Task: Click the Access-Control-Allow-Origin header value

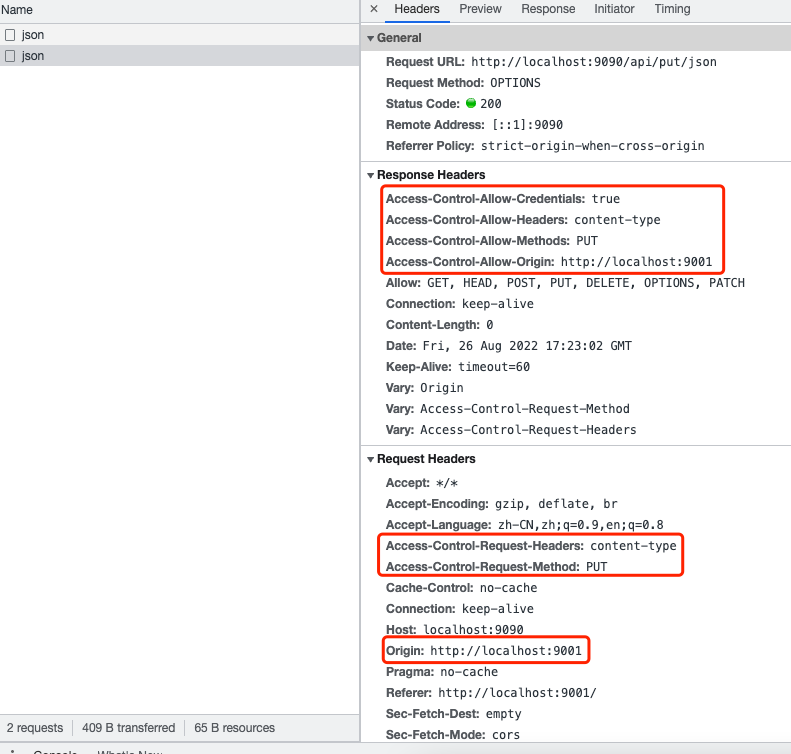Action: (636, 262)
